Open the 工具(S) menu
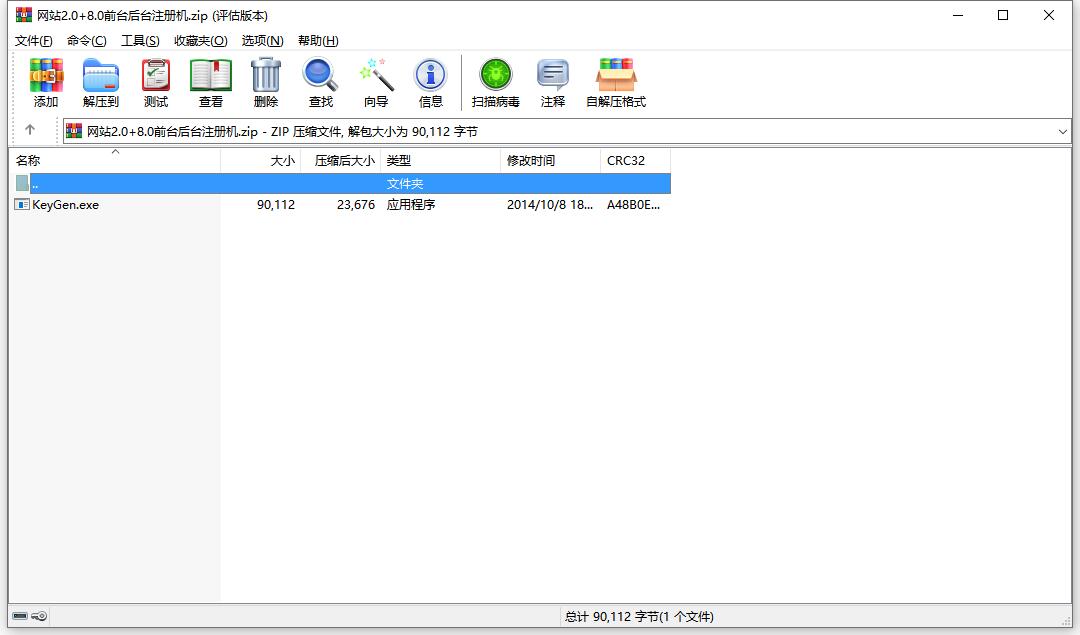The width and height of the screenshot is (1080, 635). (140, 40)
